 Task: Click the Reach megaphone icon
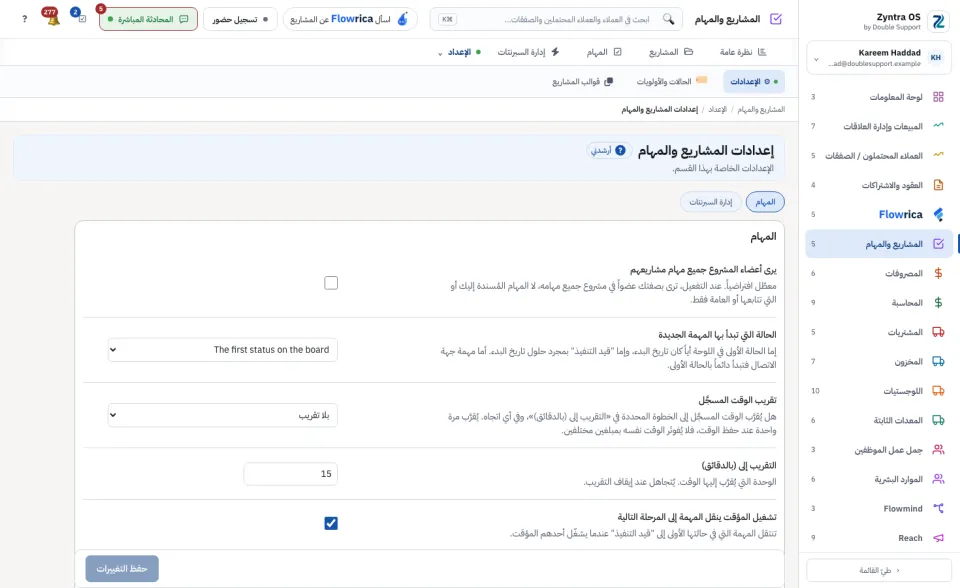point(938,538)
